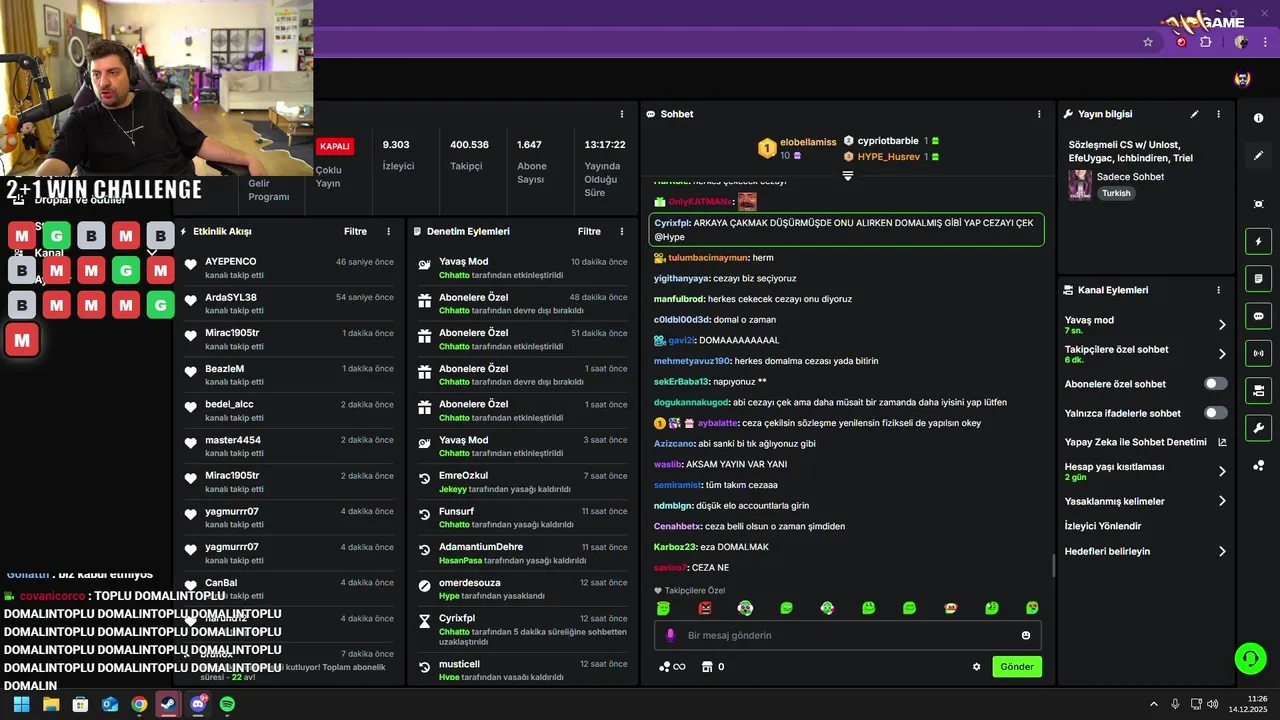The image size is (1280, 720).
Task: Open Filtre dropdown in Denetim Eylemleri
Action: click(589, 231)
